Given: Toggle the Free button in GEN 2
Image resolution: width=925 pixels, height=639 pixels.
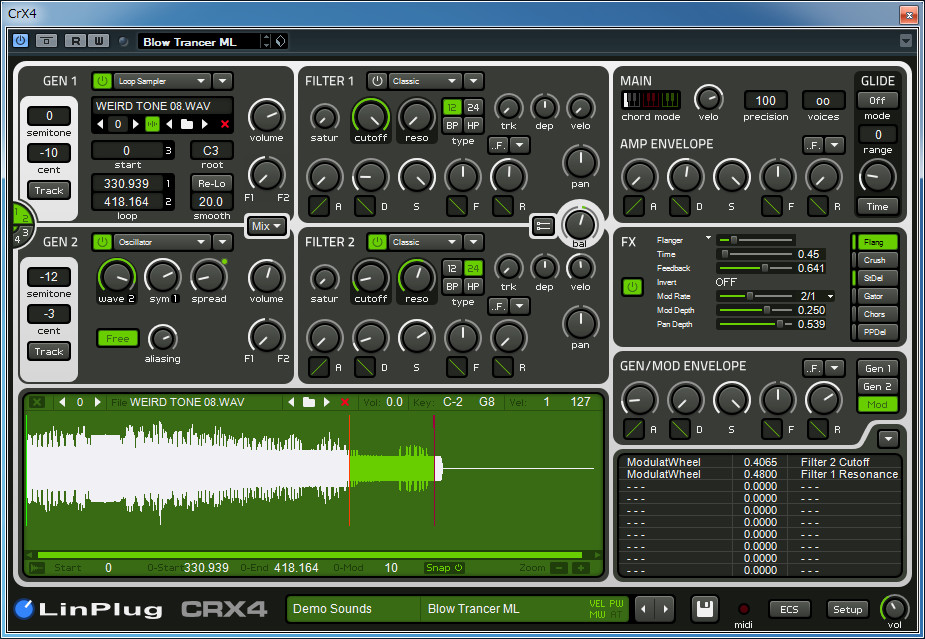Looking at the screenshot, I should pos(118,338).
